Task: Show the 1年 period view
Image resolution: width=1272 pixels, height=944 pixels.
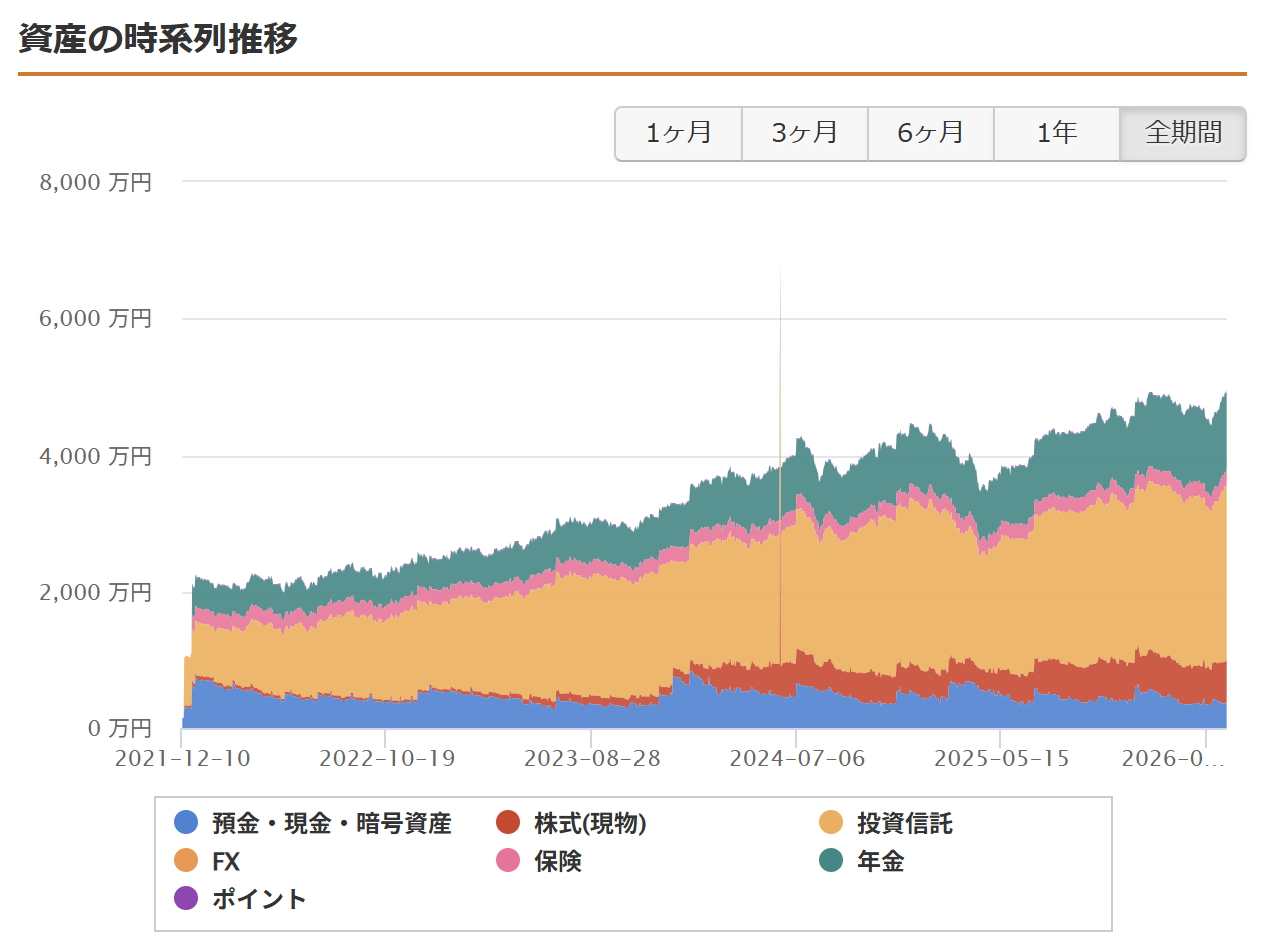Action: coord(1056,133)
